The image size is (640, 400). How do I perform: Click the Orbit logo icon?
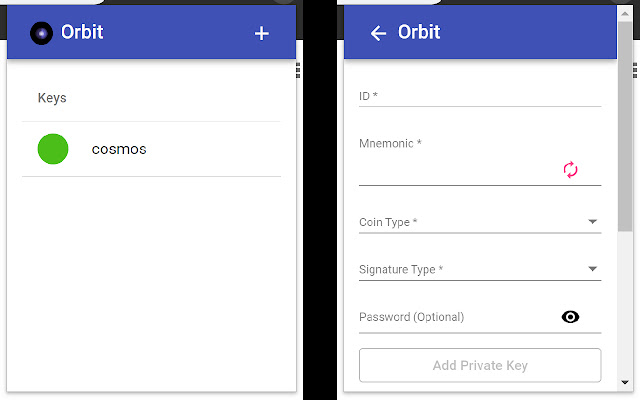[x=42, y=33]
